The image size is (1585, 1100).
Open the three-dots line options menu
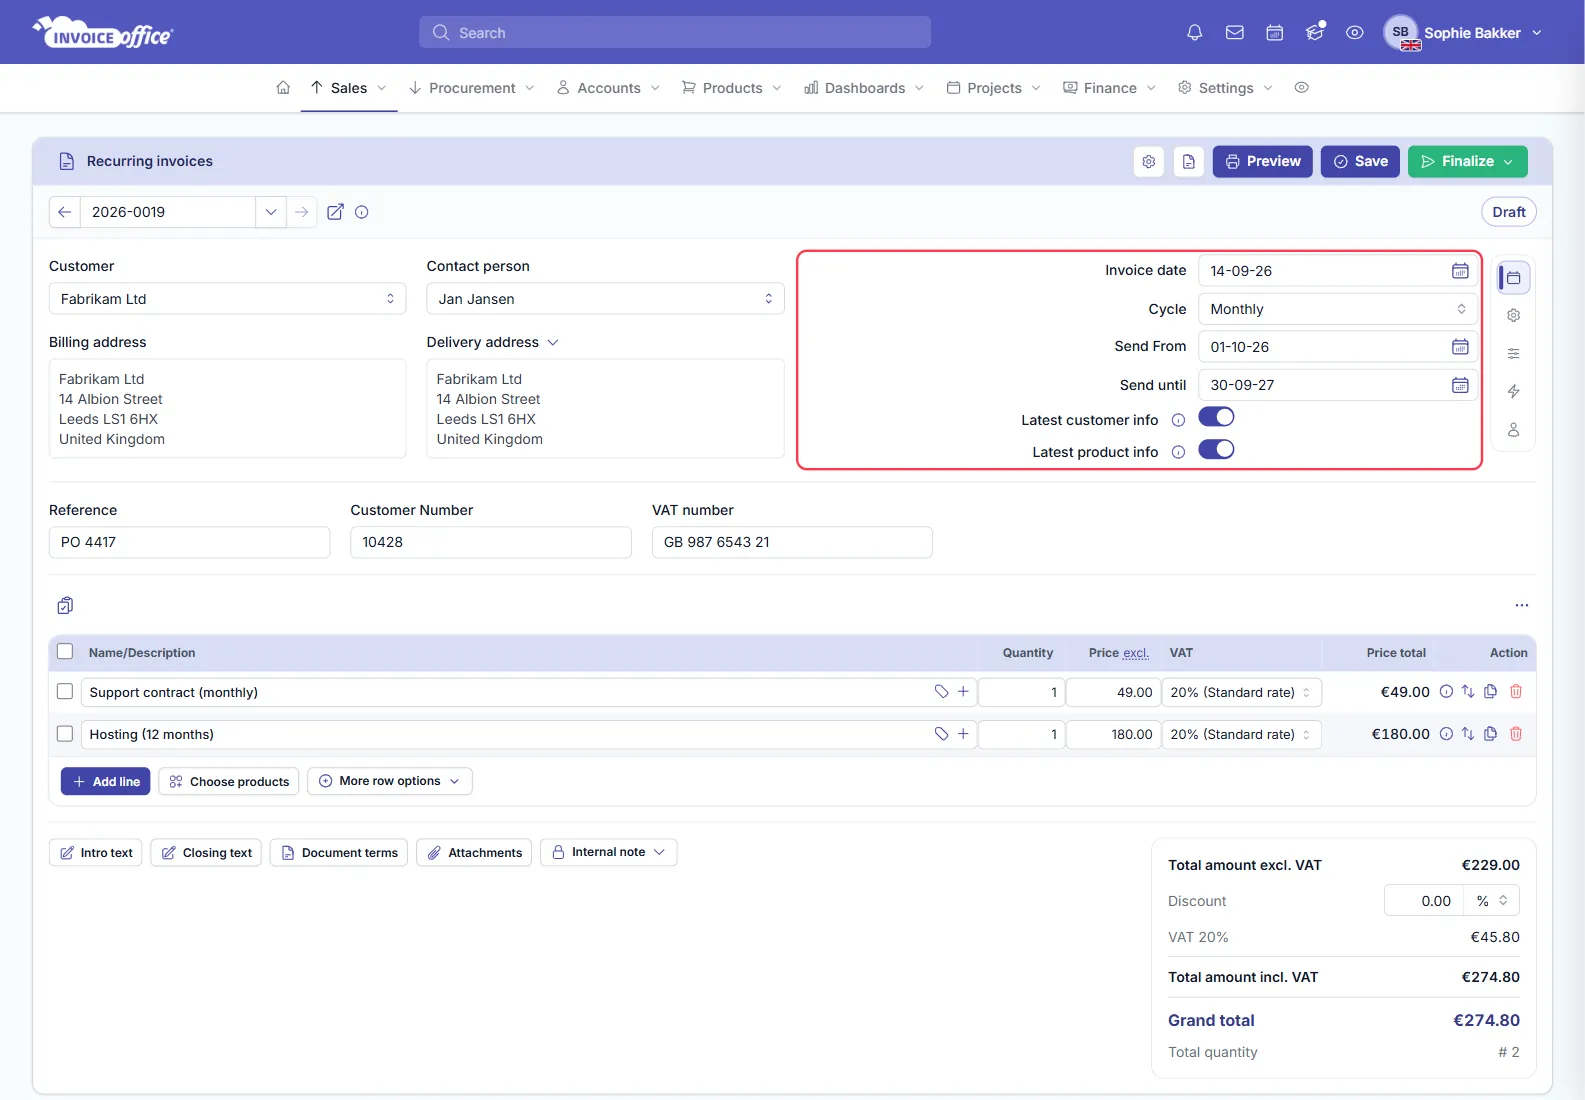(x=1522, y=605)
